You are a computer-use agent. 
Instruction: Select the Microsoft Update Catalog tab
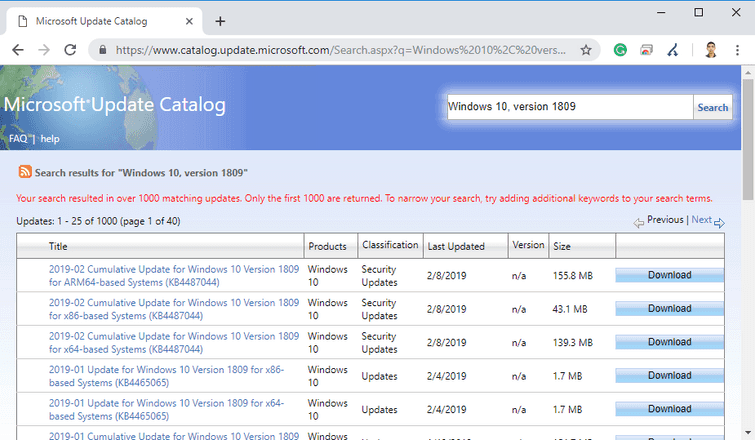(104, 21)
